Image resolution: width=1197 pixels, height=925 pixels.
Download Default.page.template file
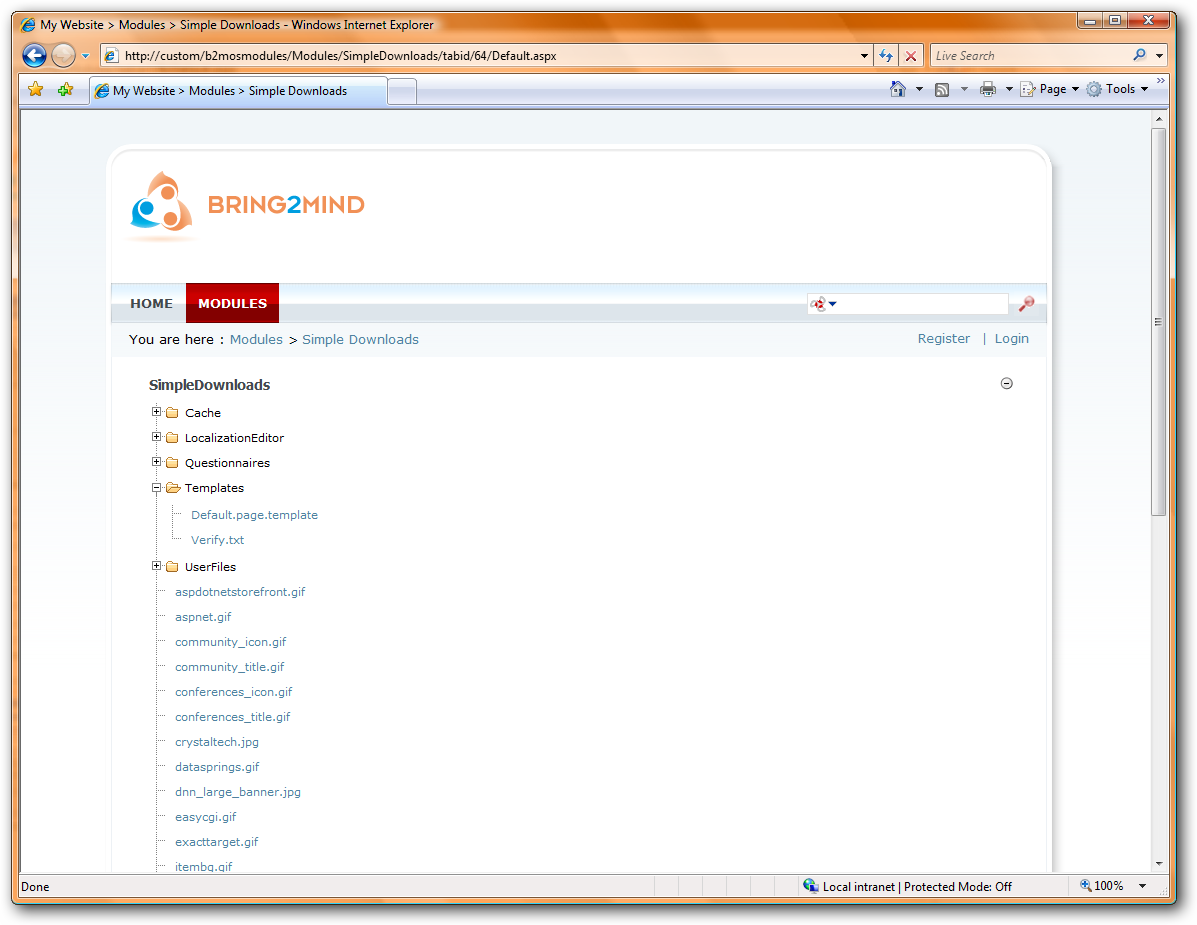point(254,515)
